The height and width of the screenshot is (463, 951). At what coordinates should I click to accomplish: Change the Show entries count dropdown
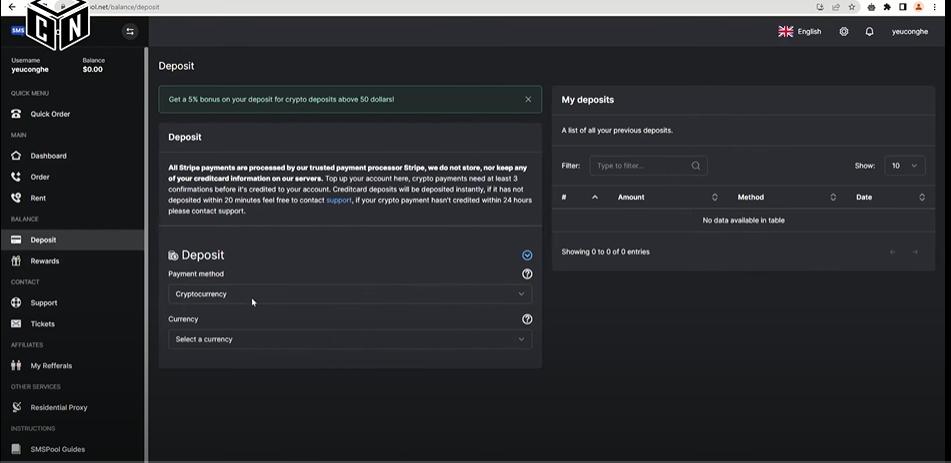[904, 166]
